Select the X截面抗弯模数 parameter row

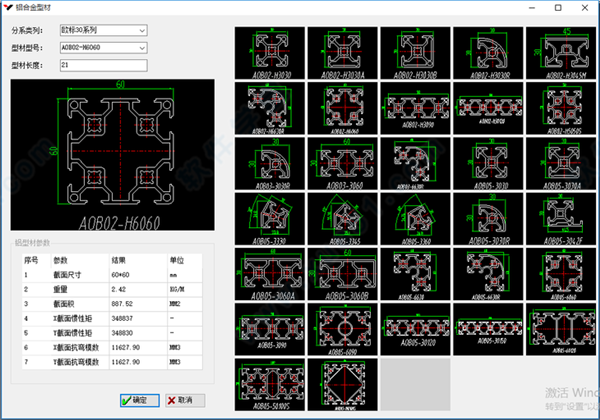[x=112, y=347]
